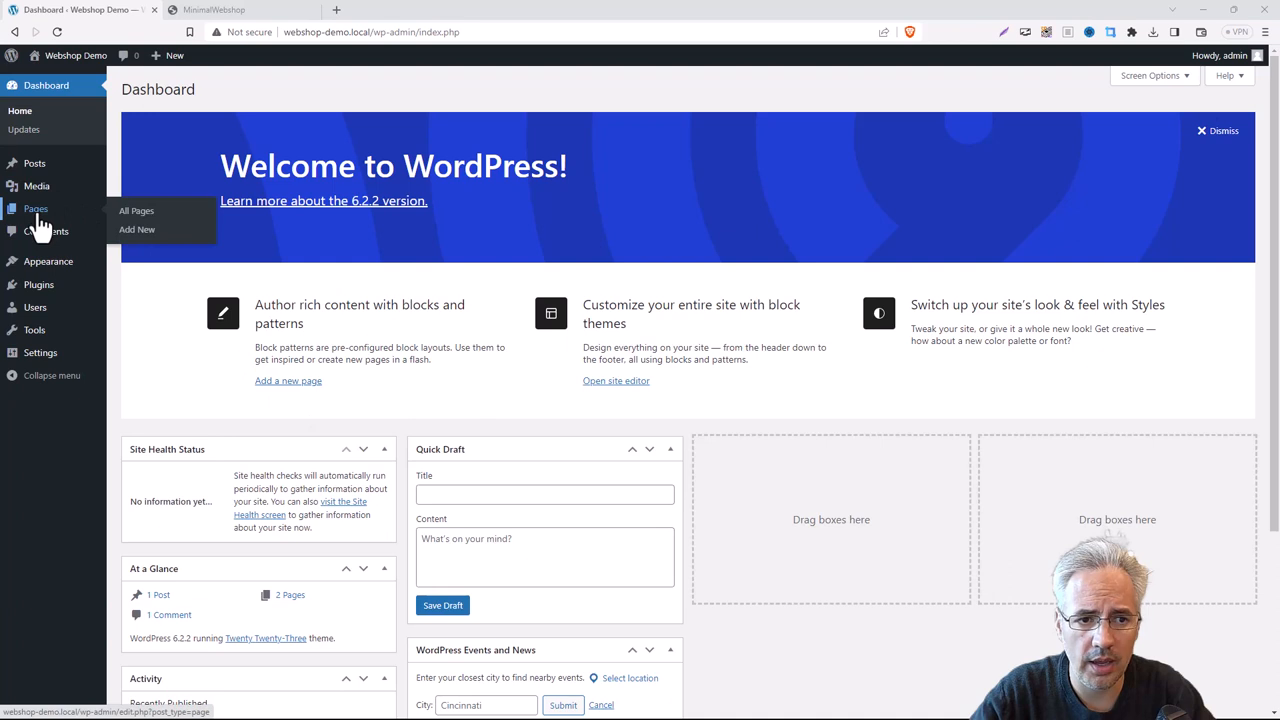The image size is (1280, 720).
Task: Expand the Screen Options dropdown
Action: (1155, 76)
